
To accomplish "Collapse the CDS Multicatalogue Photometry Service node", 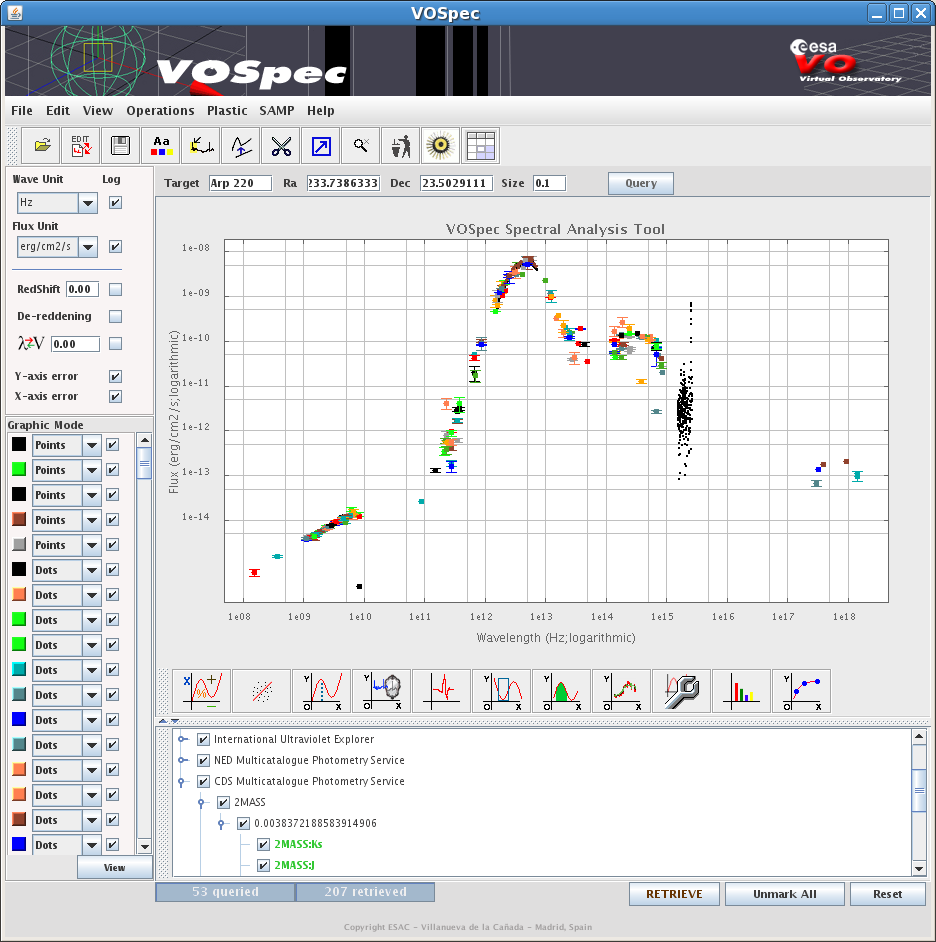I will click(x=181, y=782).
